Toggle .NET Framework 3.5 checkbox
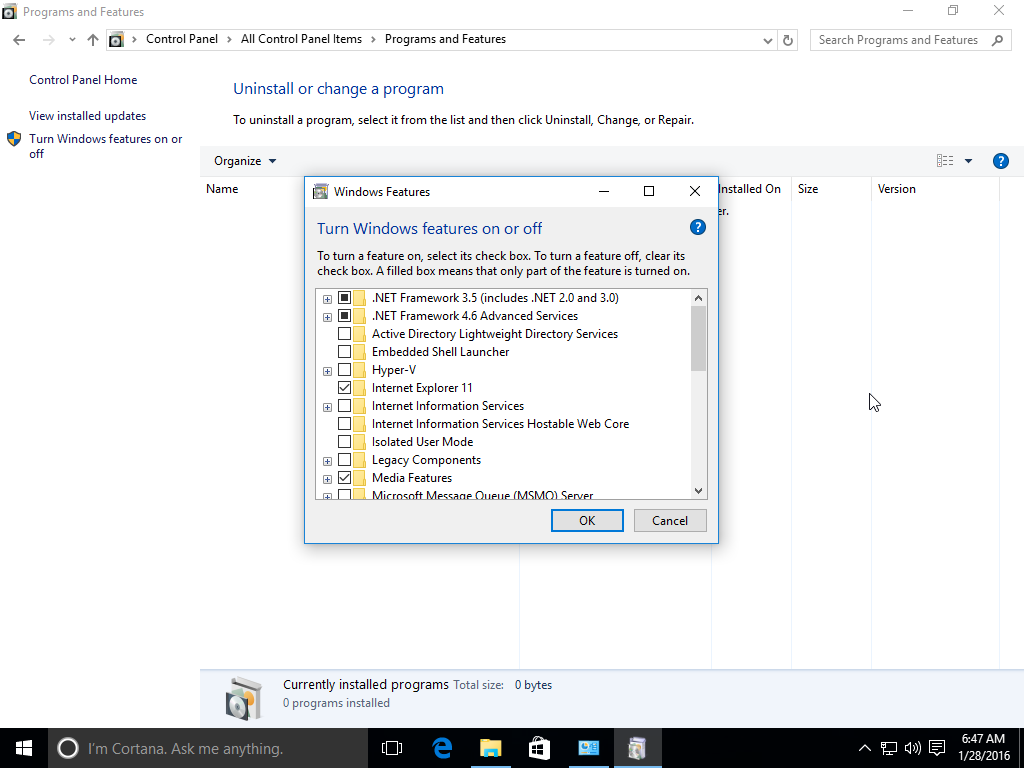Image resolution: width=1024 pixels, height=768 pixels. tap(344, 298)
